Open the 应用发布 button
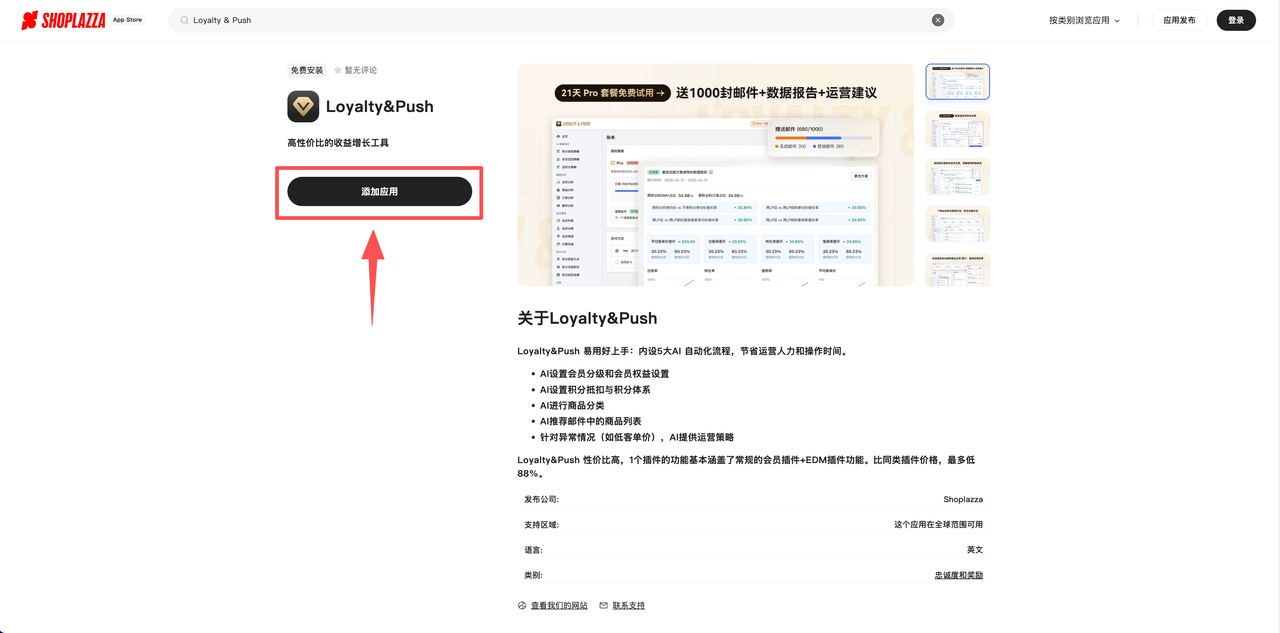This screenshot has width=1280, height=633. (1179, 20)
